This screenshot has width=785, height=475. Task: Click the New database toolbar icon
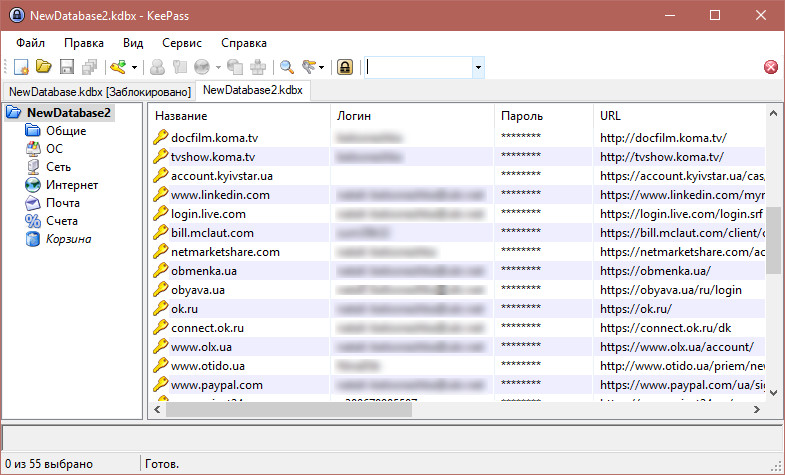coord(21,67)
